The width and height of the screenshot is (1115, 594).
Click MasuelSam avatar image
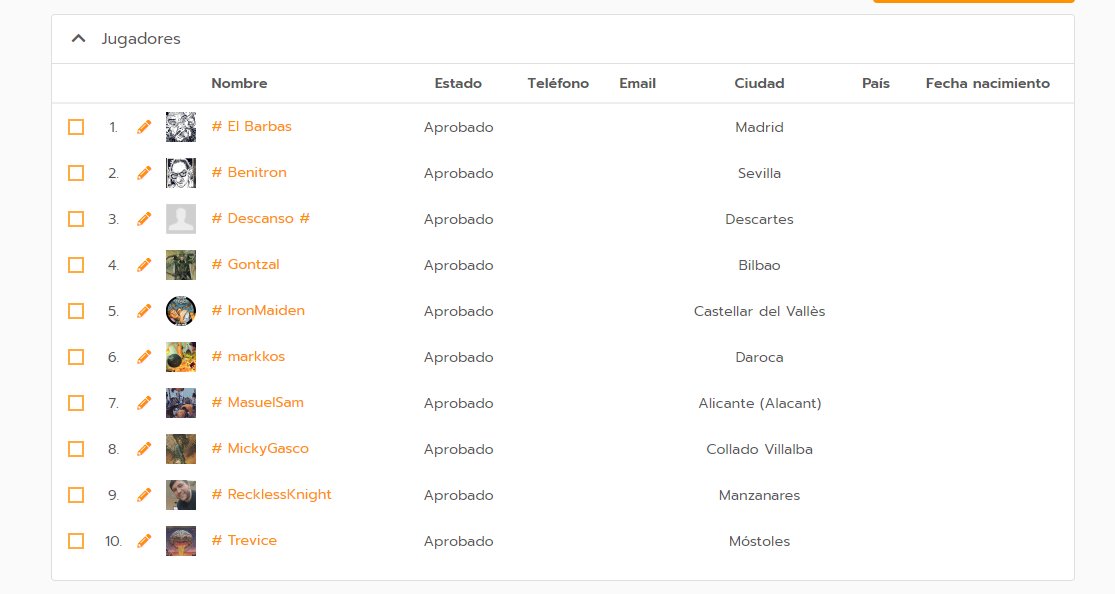pos(181,403)
